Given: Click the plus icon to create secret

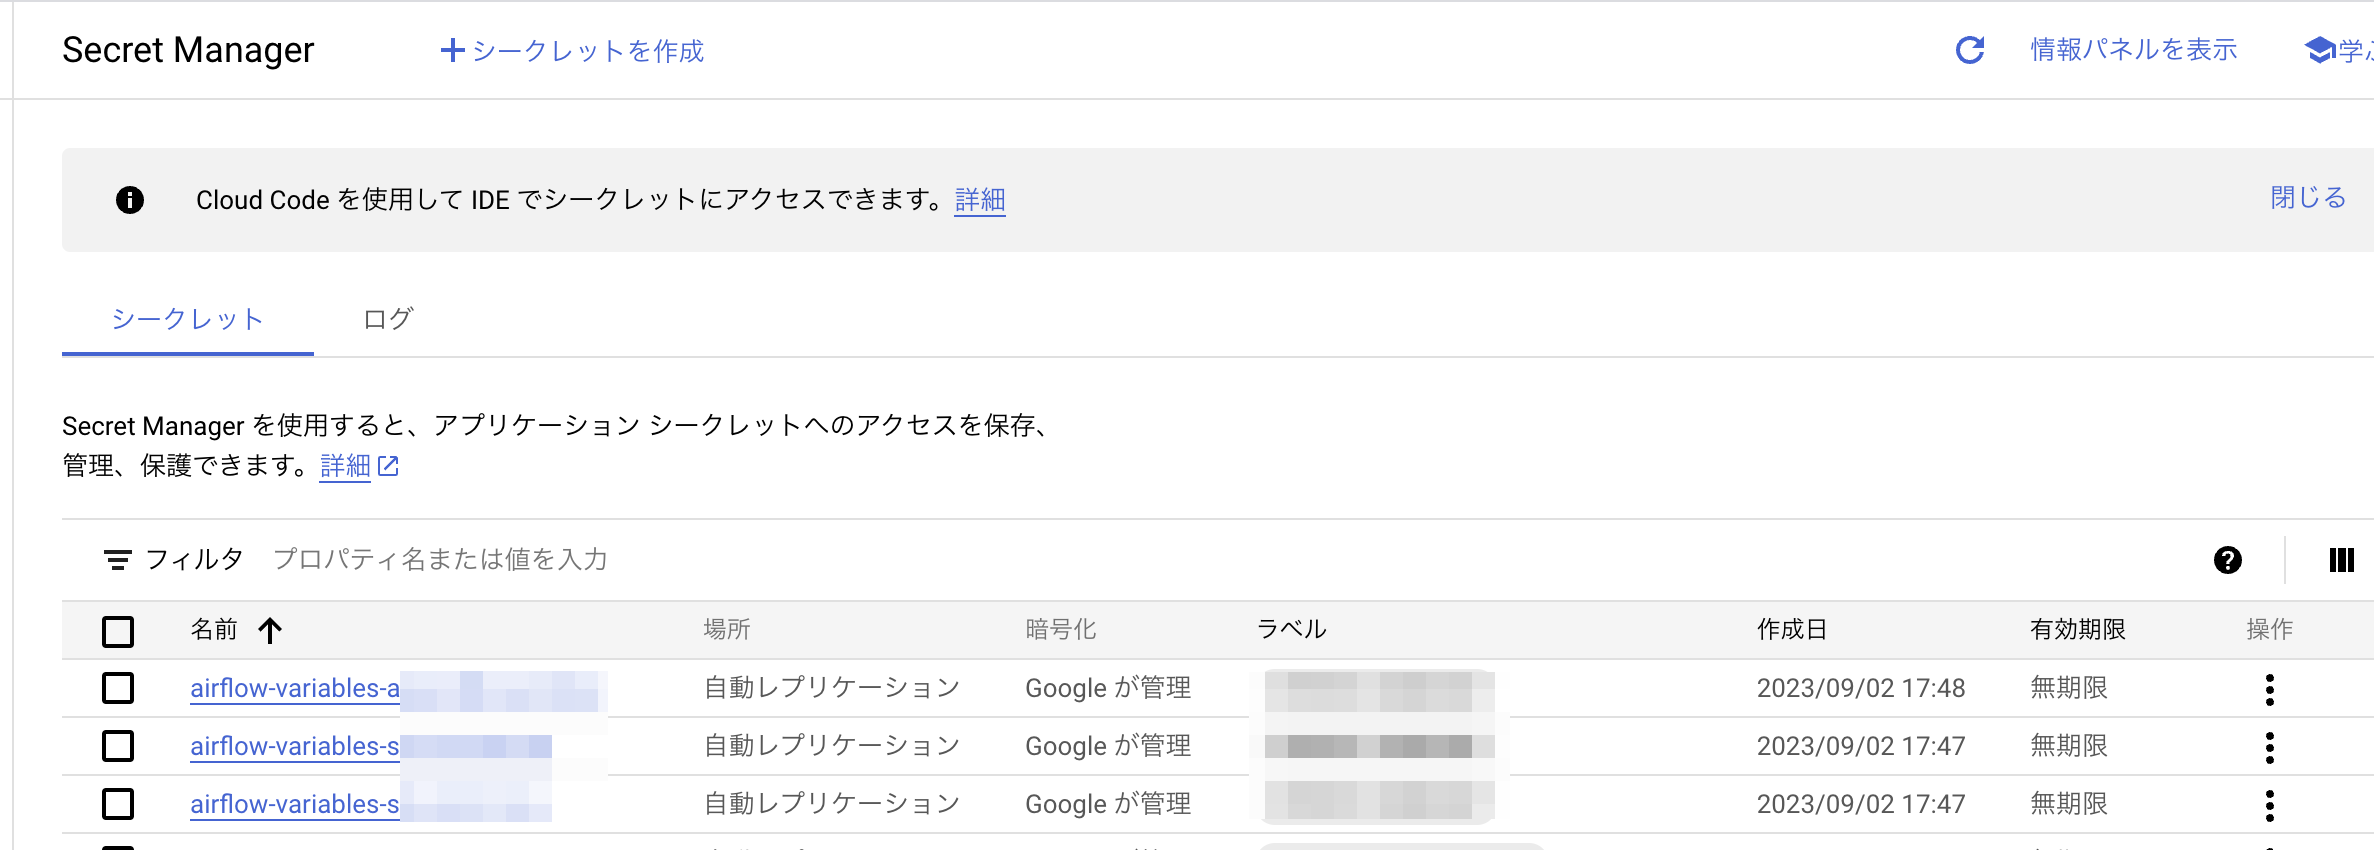Looking at the screenshot, I should pyautogui.click(x=452, y=50).
